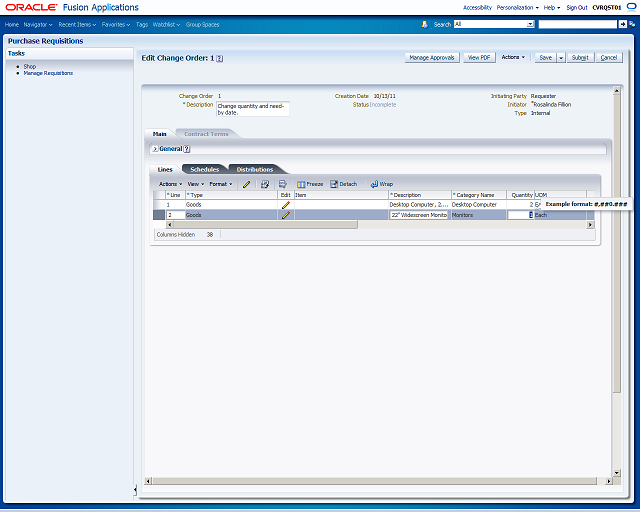Open Group Spaces in the navigation bar
The height and width of the screenshot is (512, 640).
[202, 24]
